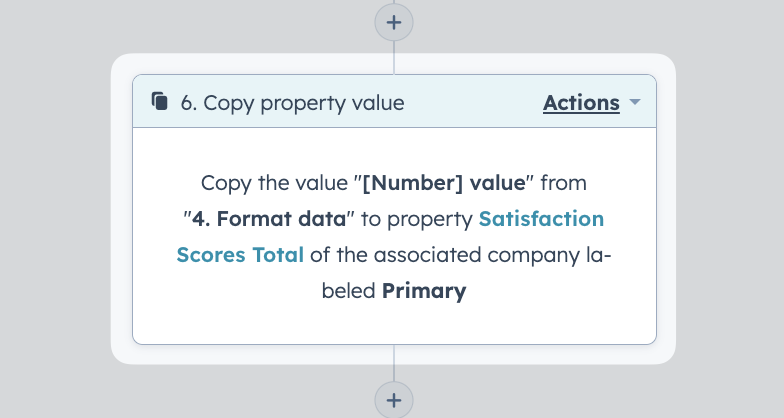Click the connector line above the card
This screenshot has height=418, width=784.
(394, 58)
